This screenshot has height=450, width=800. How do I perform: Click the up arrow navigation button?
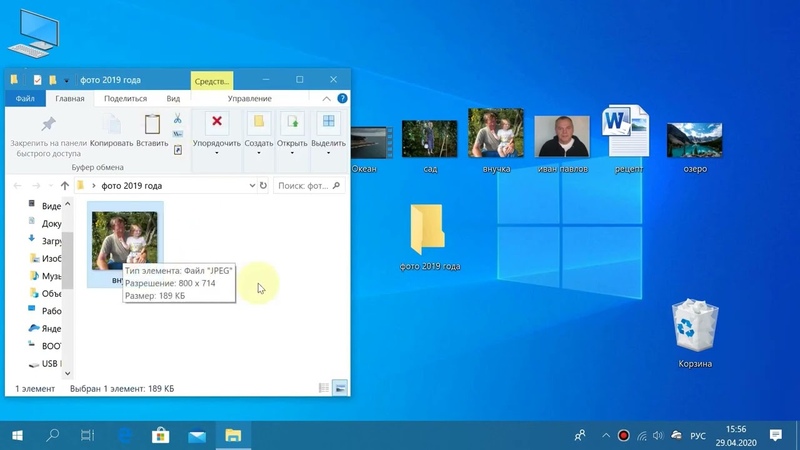tap(65, 186)
